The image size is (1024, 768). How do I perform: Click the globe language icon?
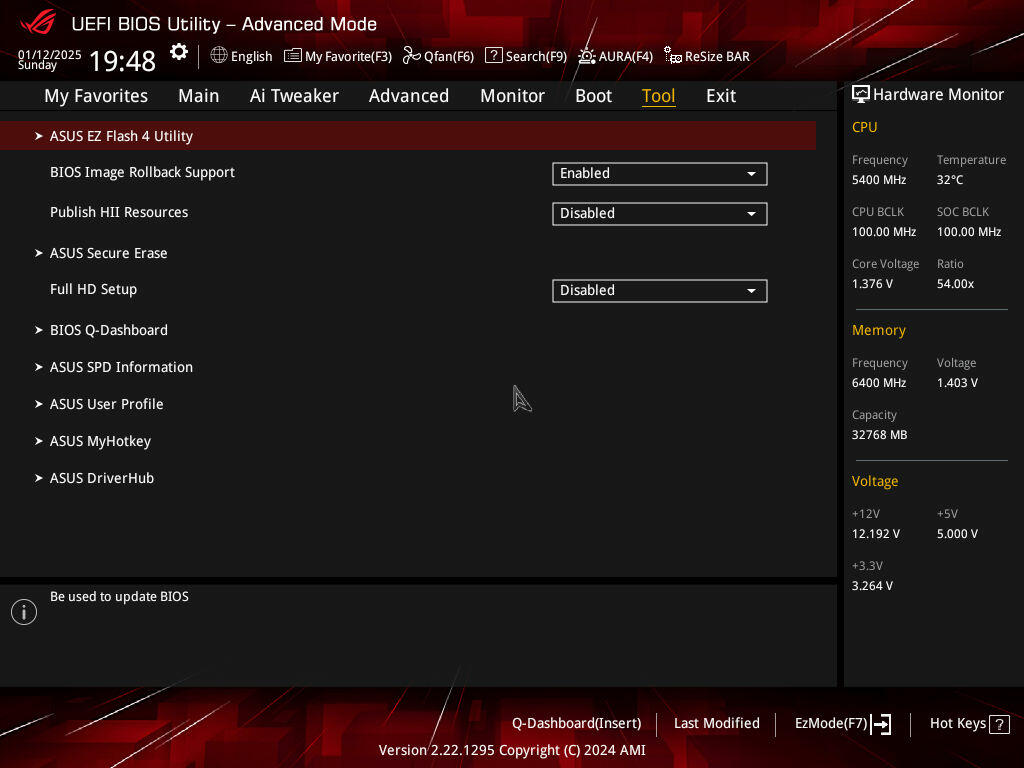(219, 56)
